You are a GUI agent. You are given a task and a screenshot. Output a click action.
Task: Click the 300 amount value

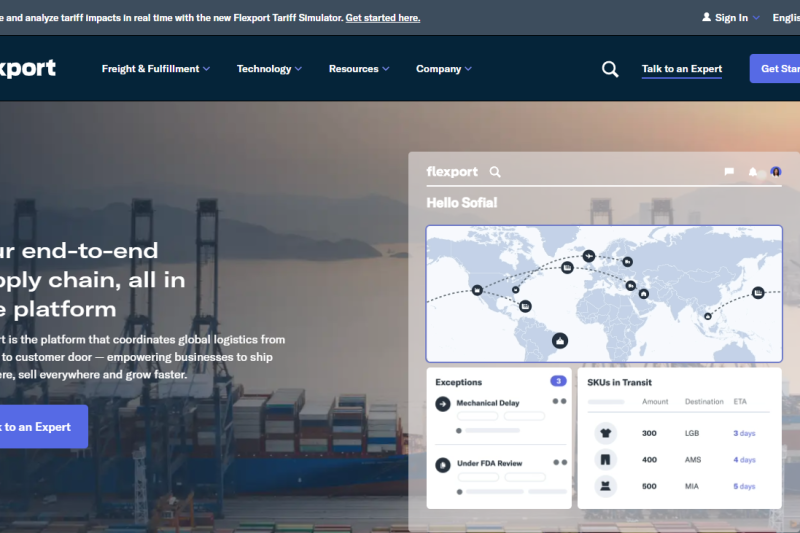tap(649, 433)
